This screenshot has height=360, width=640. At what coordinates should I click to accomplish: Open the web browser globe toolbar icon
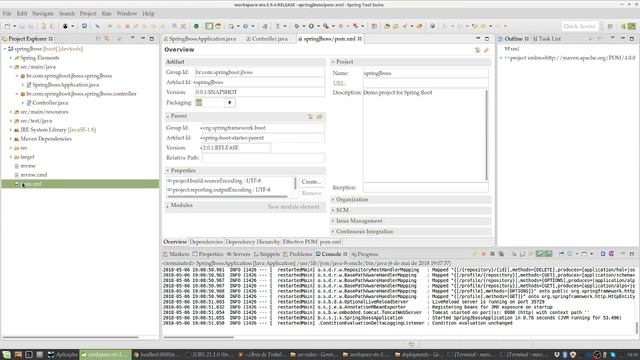[x=432, y=26]
